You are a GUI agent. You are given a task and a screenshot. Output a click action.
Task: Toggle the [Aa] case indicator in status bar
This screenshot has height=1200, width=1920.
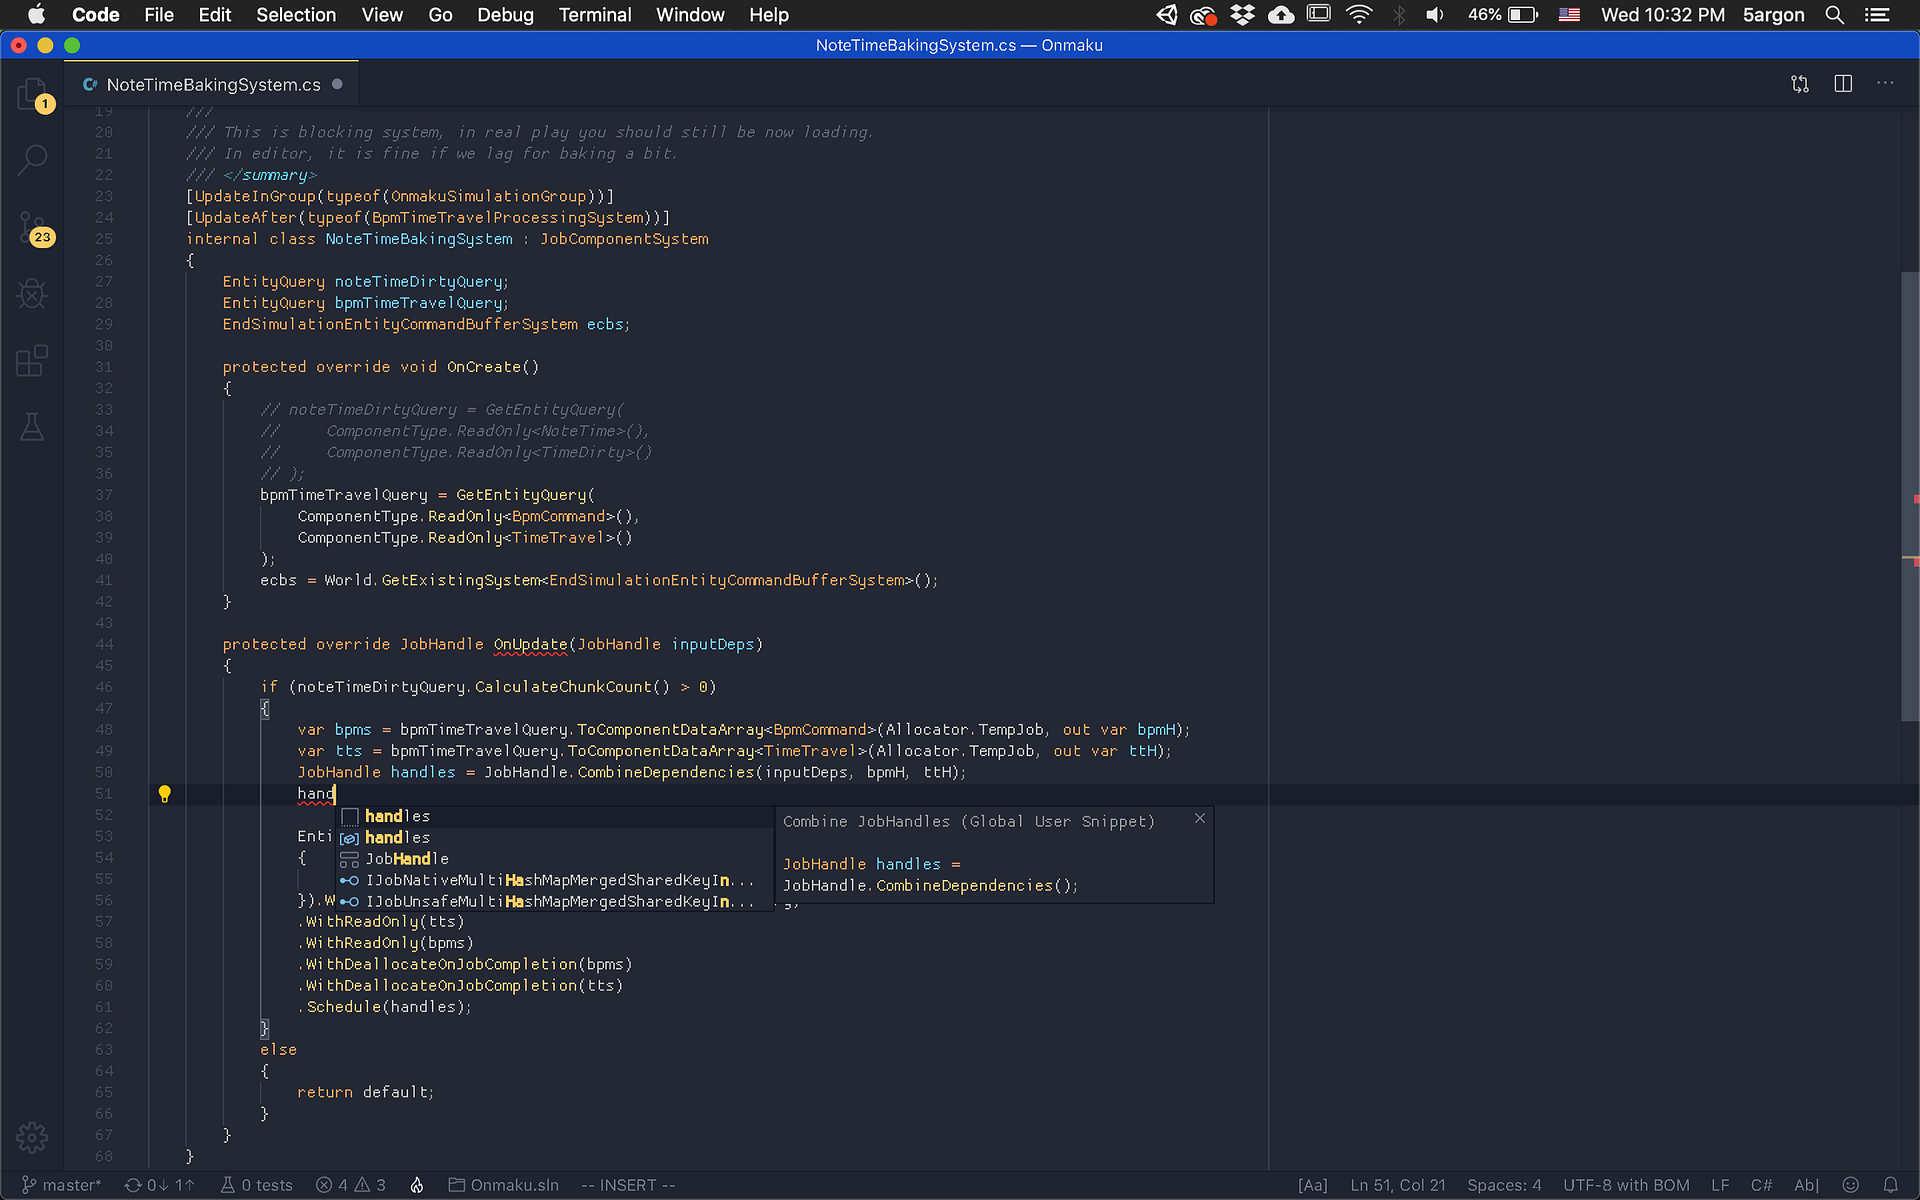[1312, 1185]
